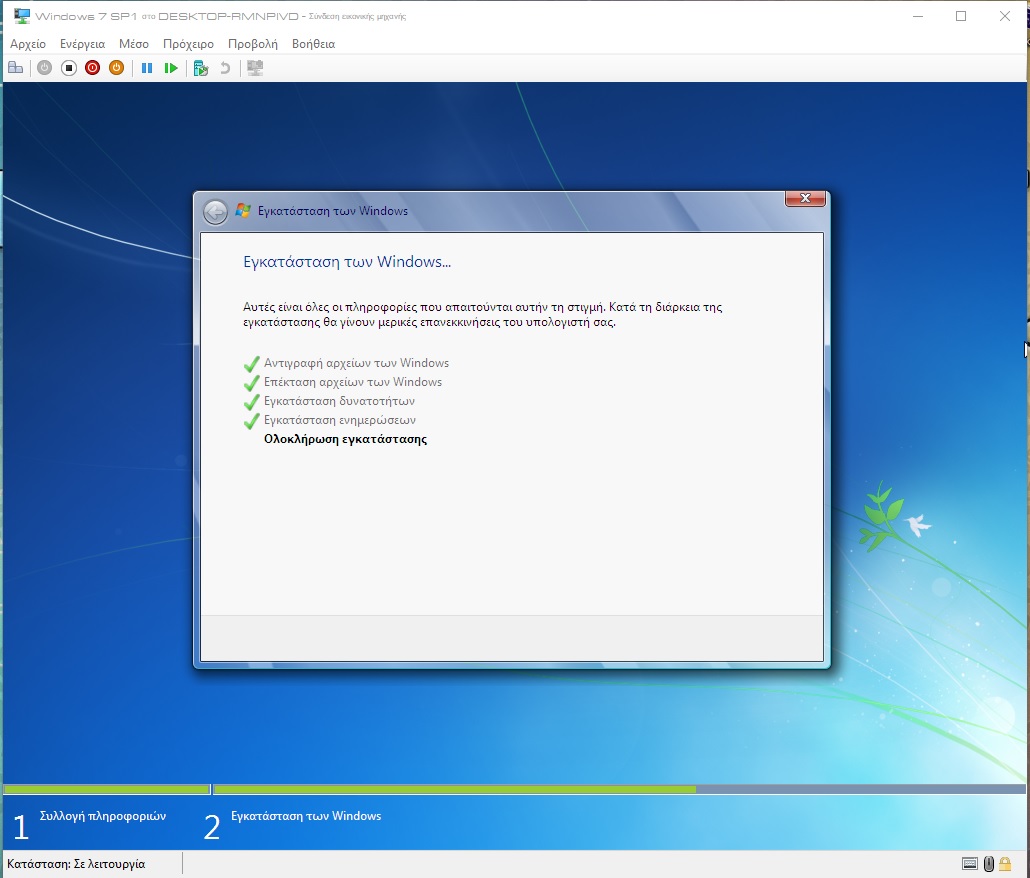Pause the virtual machine

tap(147, 68)
